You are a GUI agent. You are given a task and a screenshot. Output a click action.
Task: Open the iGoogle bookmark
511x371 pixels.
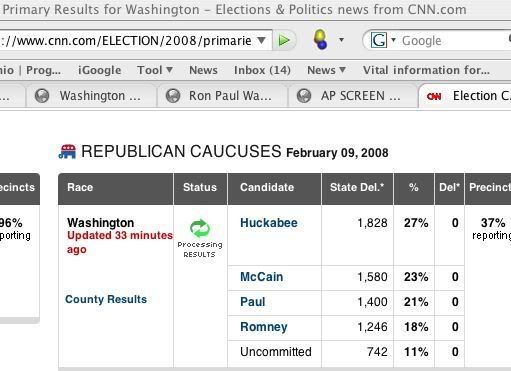[x=100, y=70]
